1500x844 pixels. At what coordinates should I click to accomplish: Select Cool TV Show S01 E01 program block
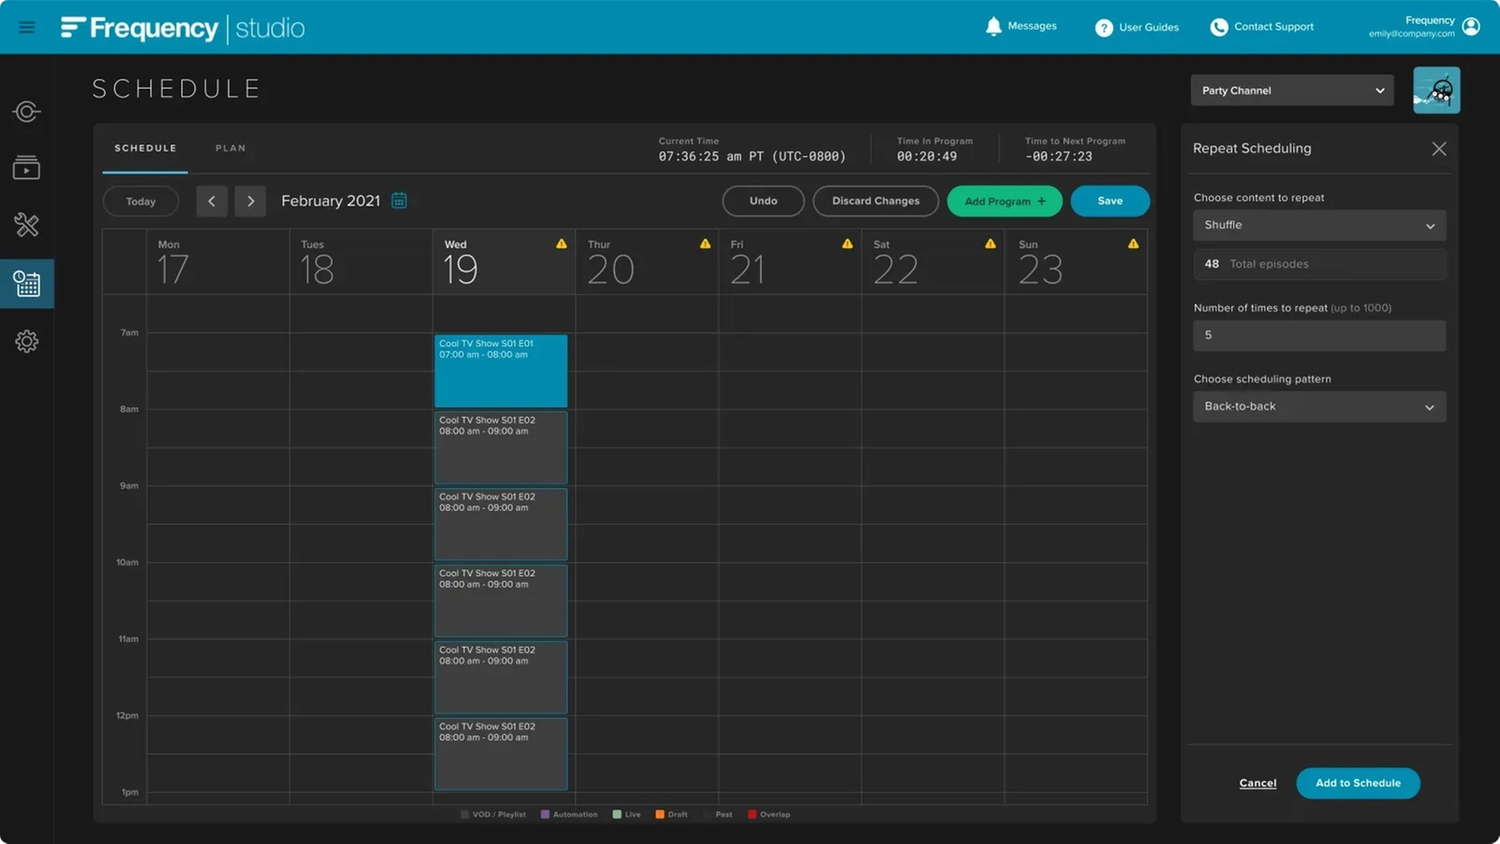point(500,372)
